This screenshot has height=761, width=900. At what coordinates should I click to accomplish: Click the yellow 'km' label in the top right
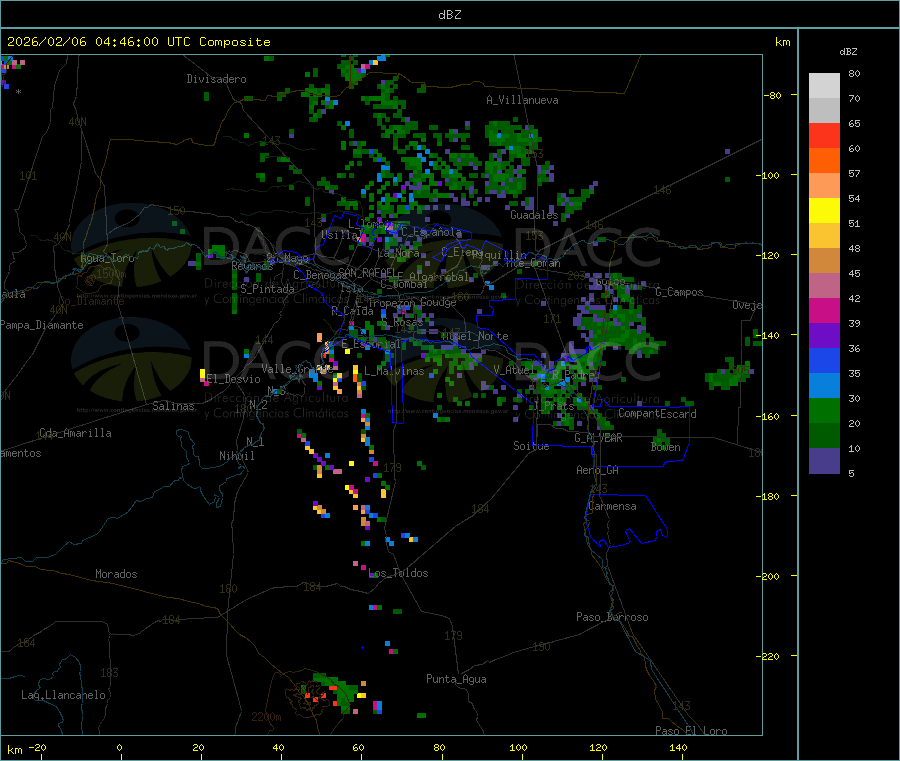click(782, 42)
